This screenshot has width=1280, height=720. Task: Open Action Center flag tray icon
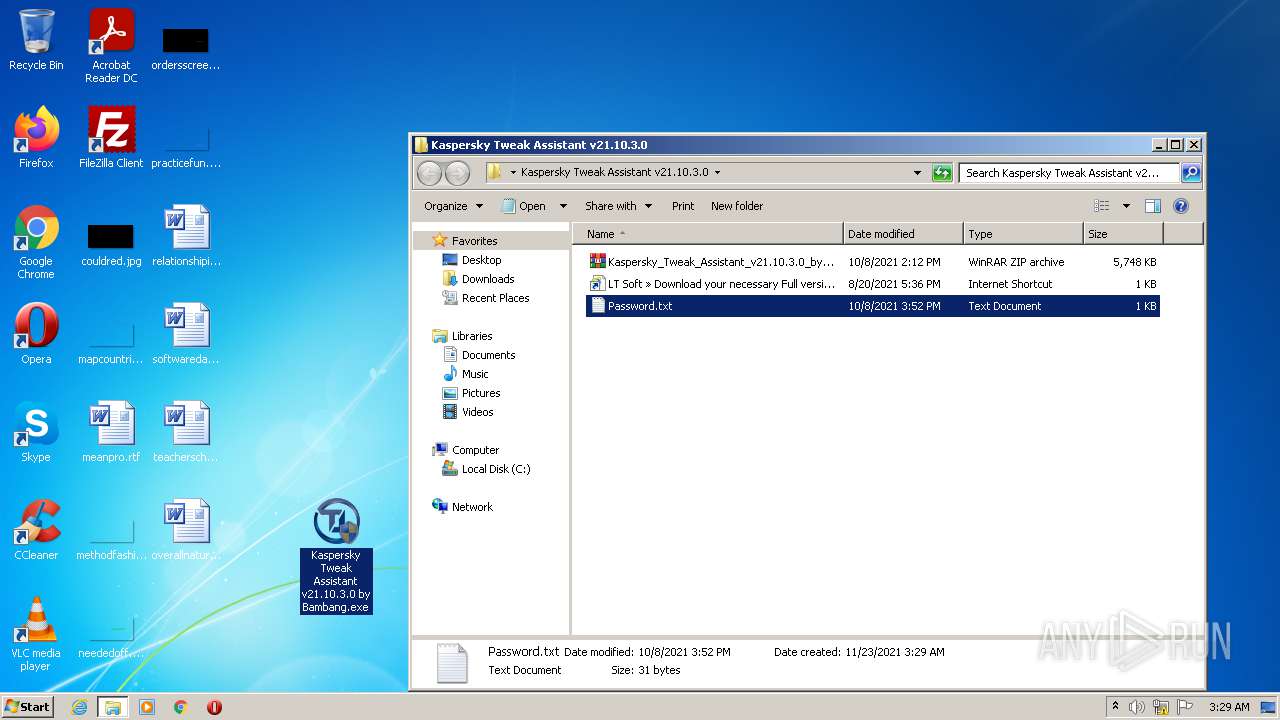tap(1185, 707)
